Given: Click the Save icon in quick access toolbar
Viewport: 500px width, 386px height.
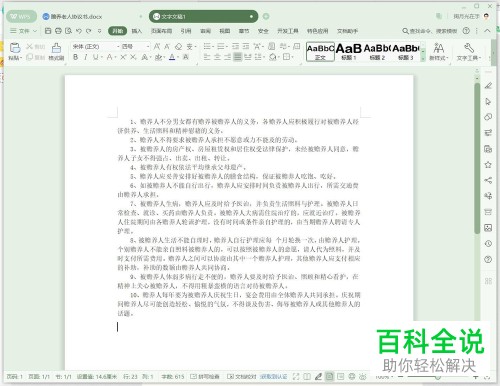Looking at the screenshot, I should 48,31.
